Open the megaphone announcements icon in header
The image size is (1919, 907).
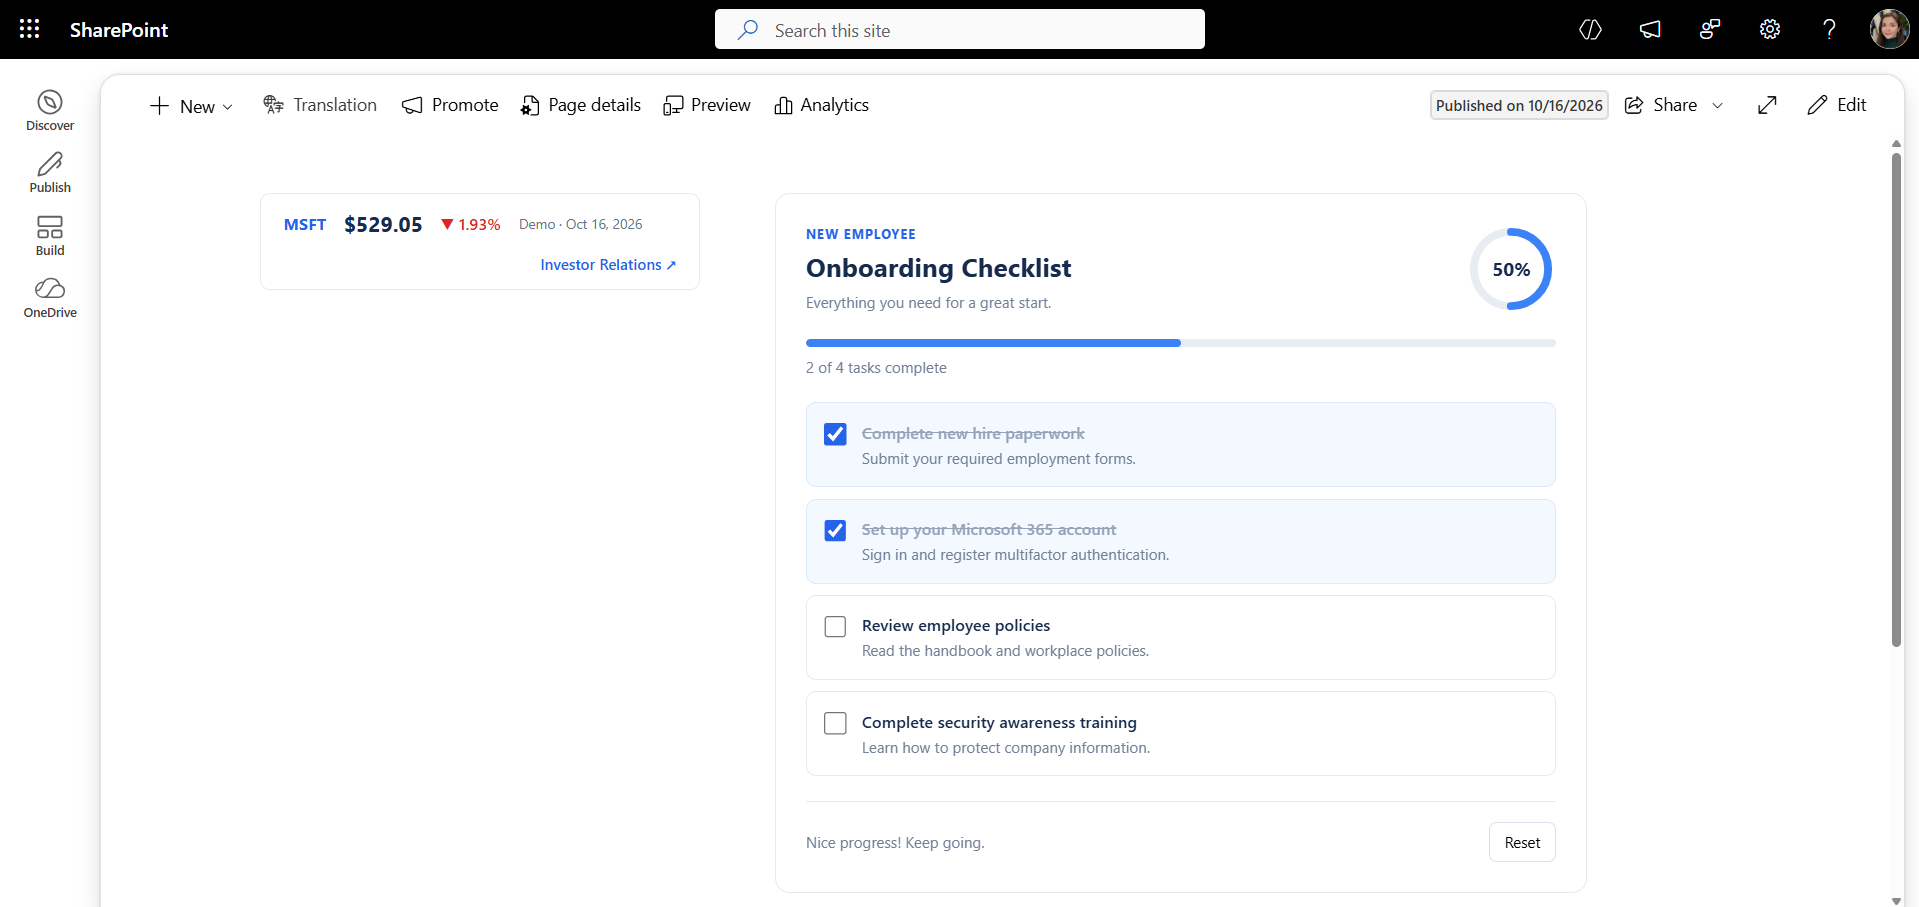pyautogui.click(x=1650, y=30)
